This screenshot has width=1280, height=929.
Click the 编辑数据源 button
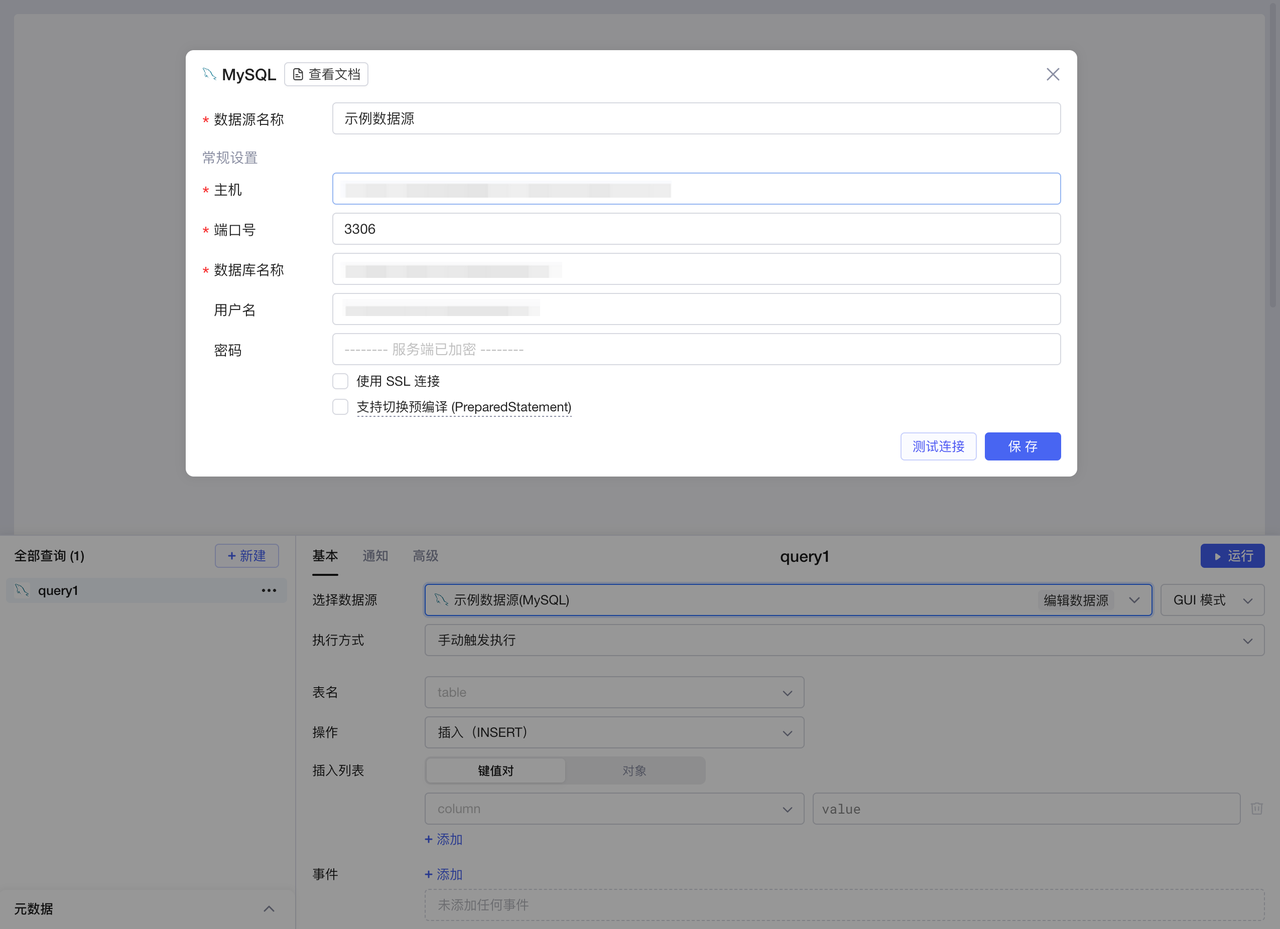[1076, 600]
